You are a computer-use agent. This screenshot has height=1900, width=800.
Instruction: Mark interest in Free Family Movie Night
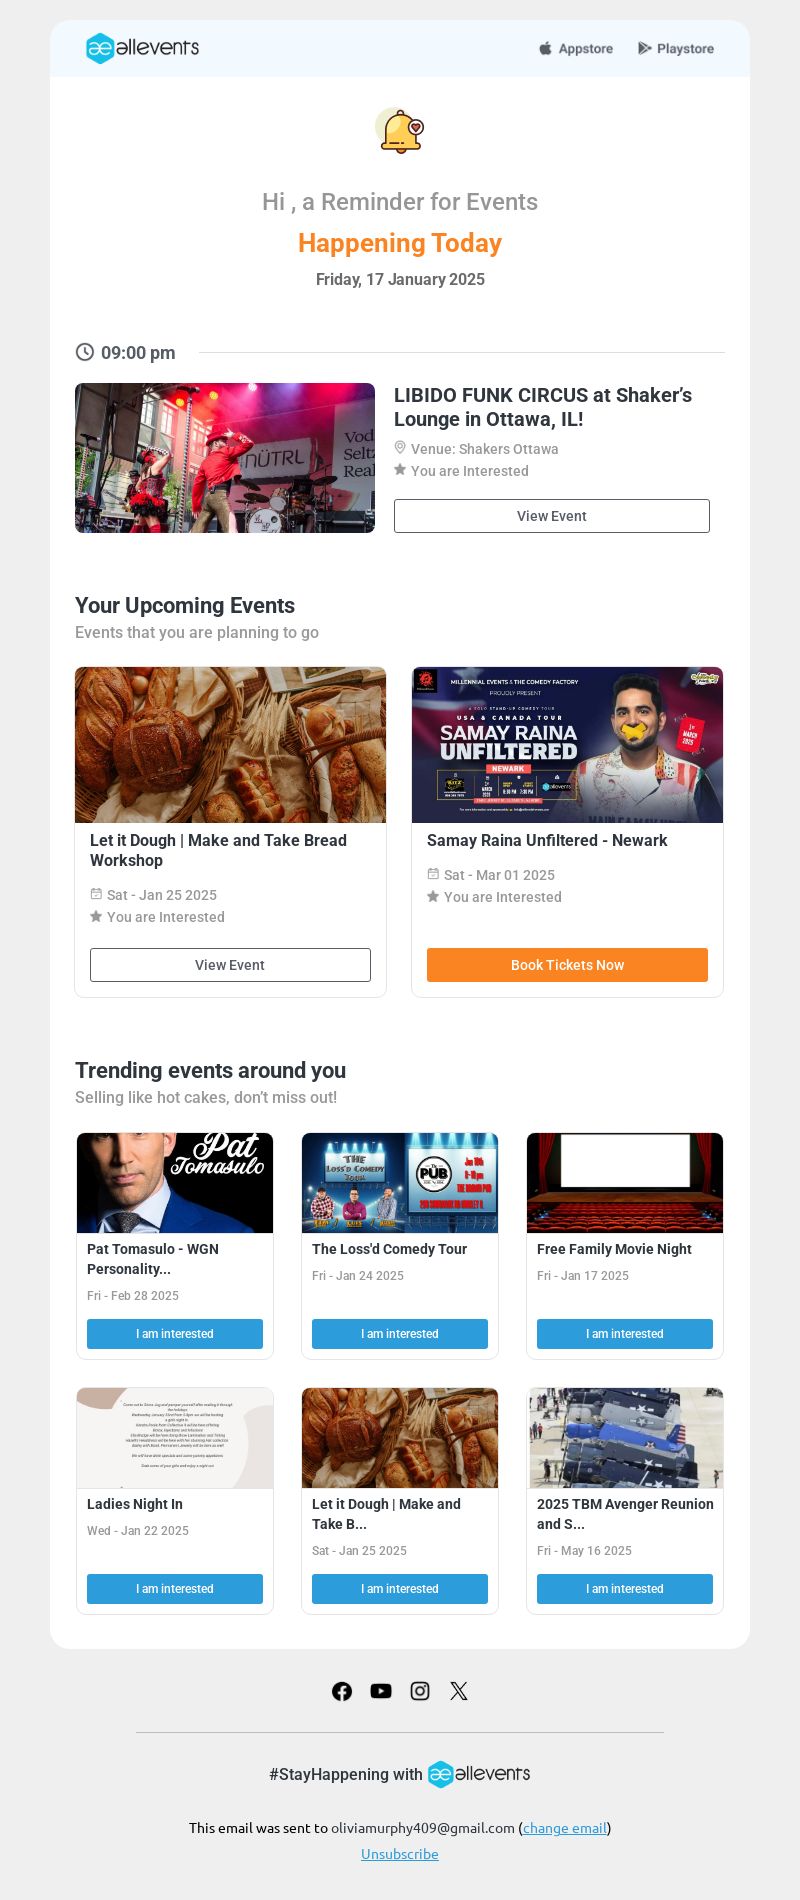tap(625, 1334)
